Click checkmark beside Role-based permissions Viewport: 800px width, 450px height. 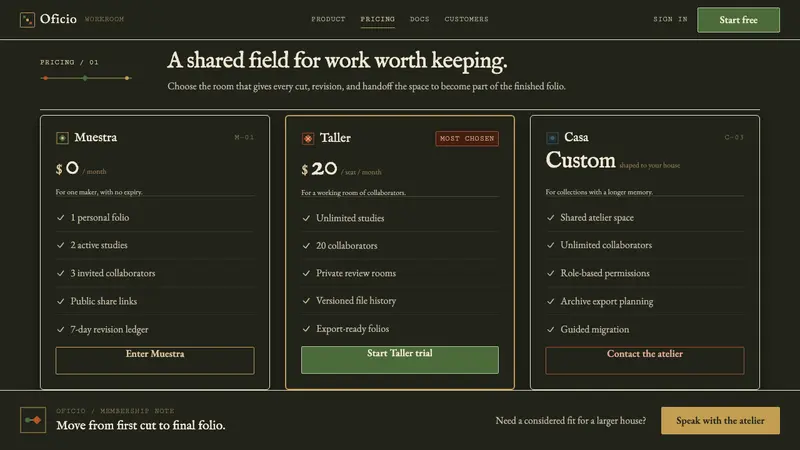pos(551,273)
